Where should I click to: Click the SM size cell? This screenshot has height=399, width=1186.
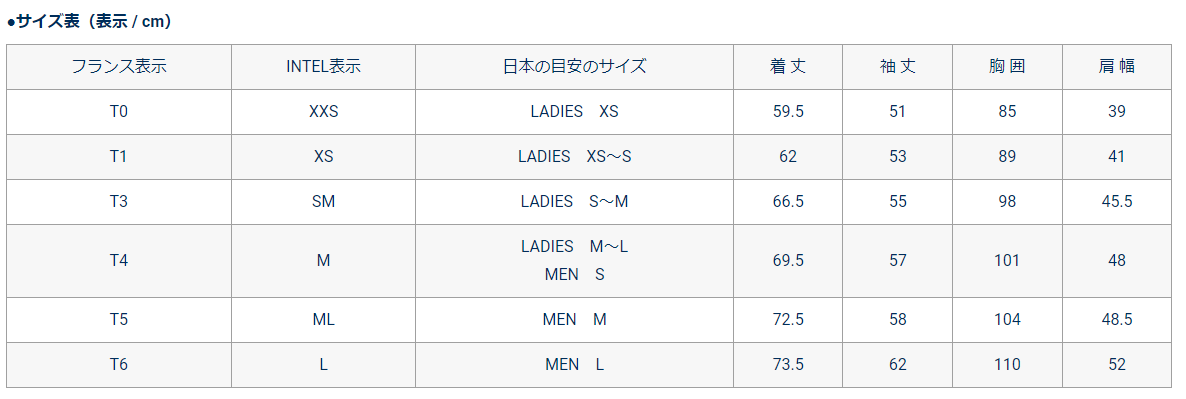click(324, 202)
